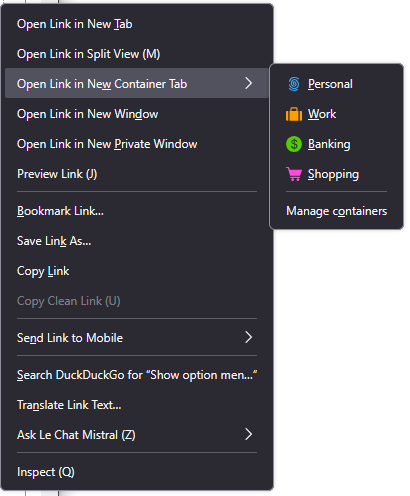Viewport: 410px width, 496px height.
Task: Choose Open Link in Split View
Action: (x=137, y=54)
